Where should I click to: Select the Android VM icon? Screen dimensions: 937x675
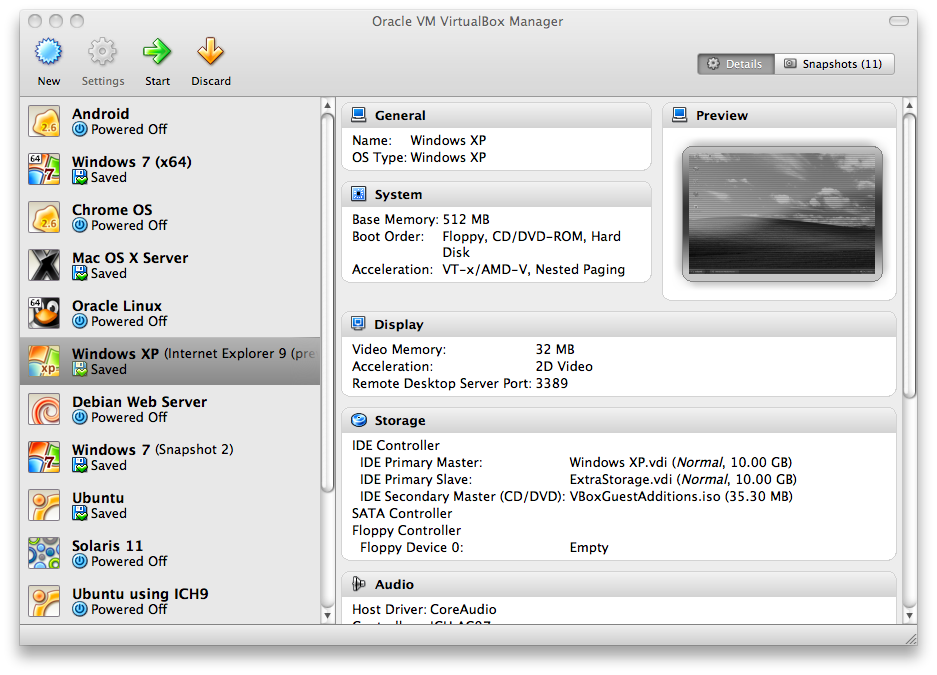point(45,122)
